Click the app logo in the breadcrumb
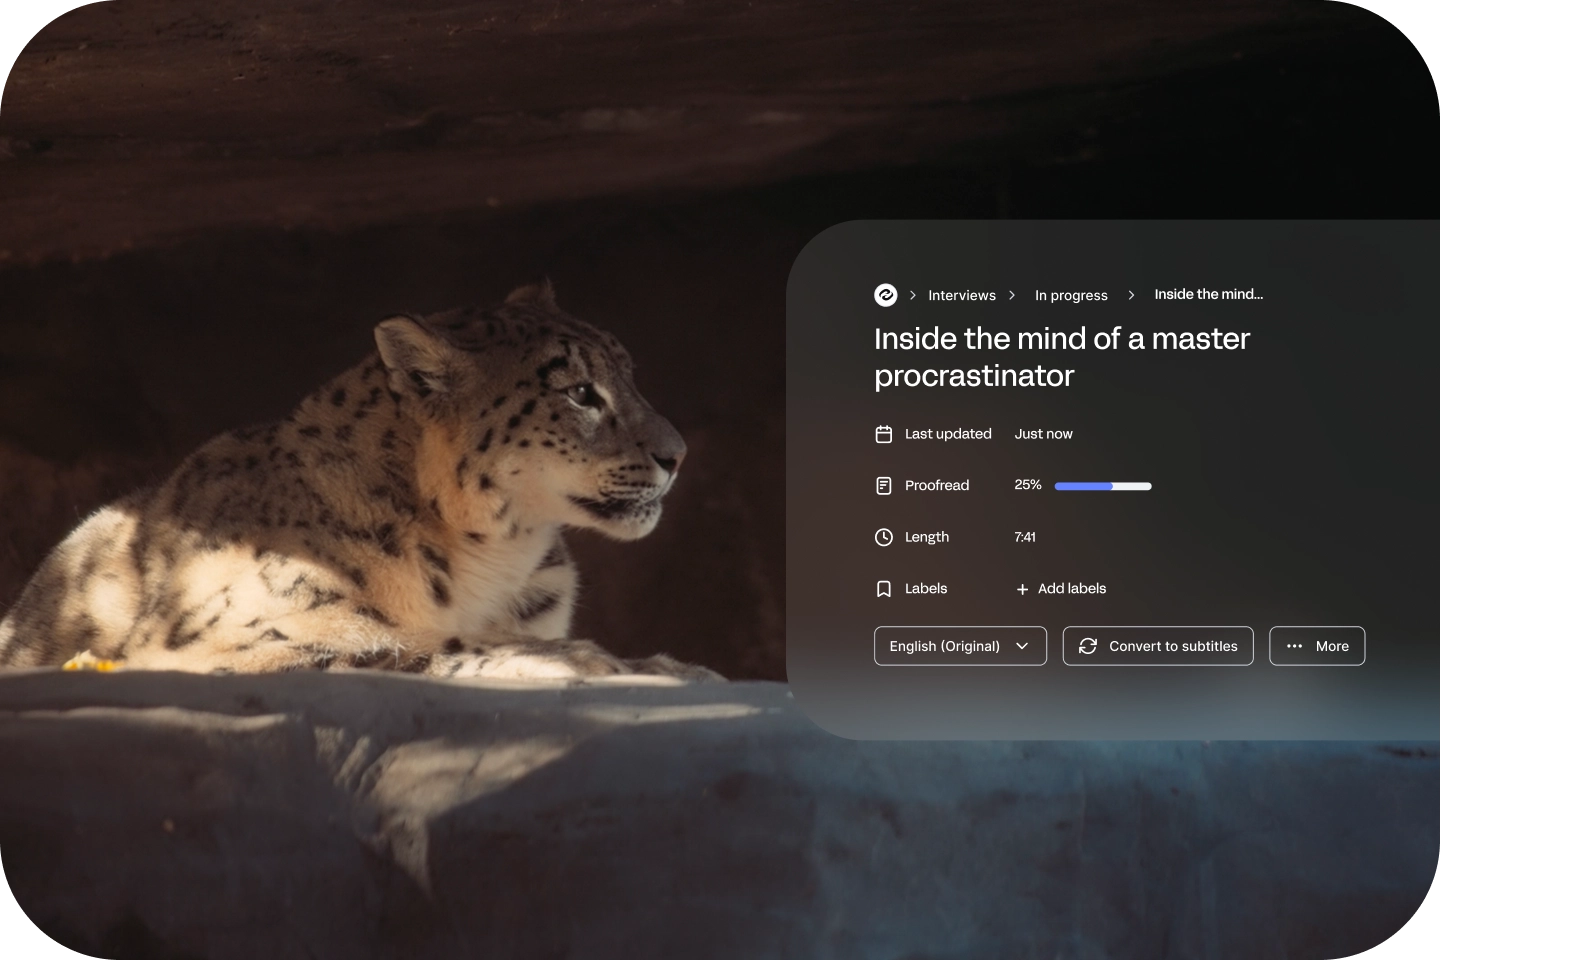Viewport: 1573px width, 960px height. click(x=885, y=295)
